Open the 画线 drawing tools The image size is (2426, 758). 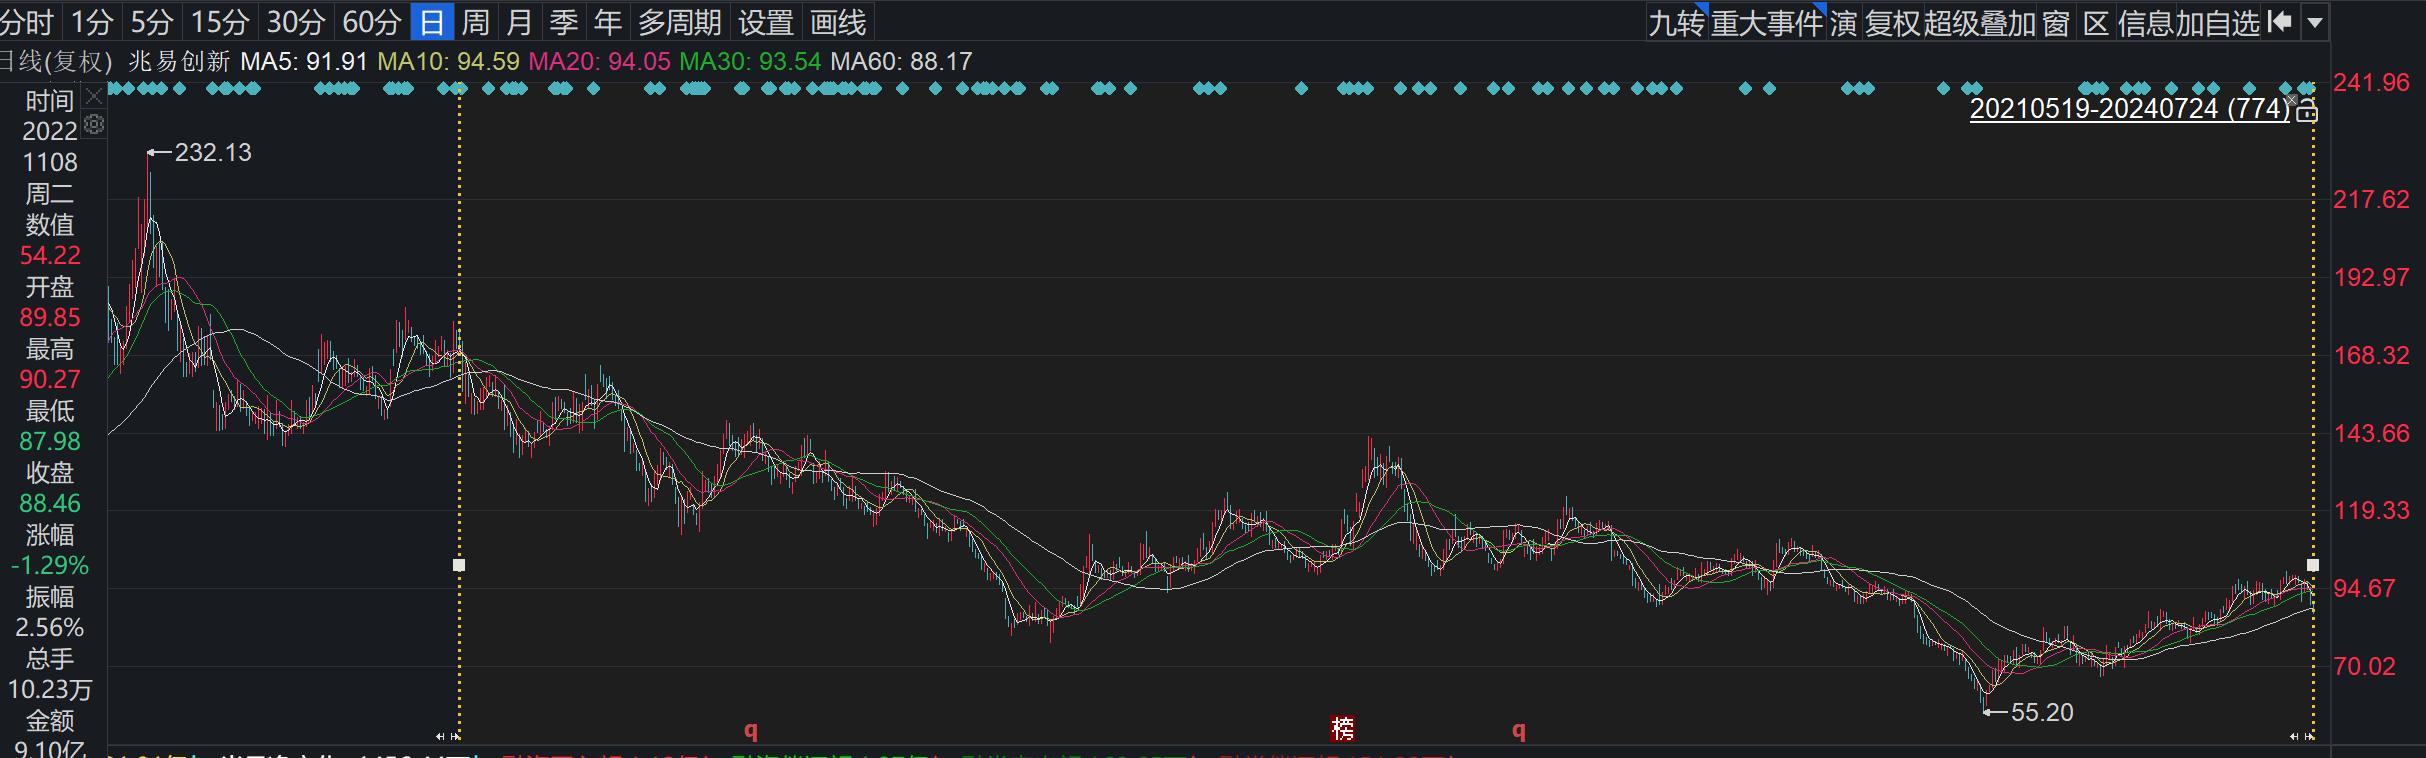(838, 22)
